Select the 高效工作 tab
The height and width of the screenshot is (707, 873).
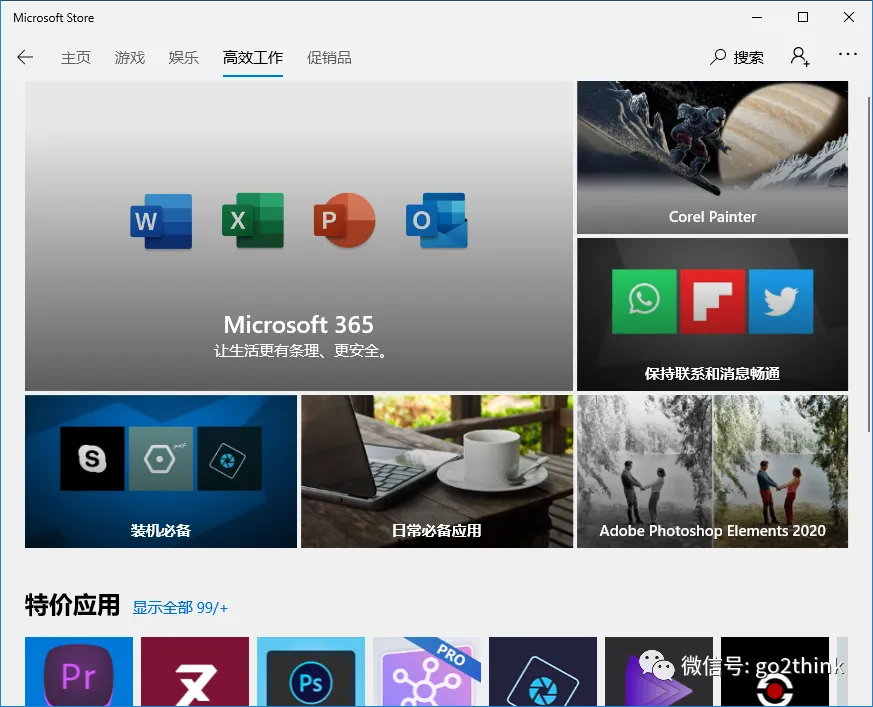(253, 57)
